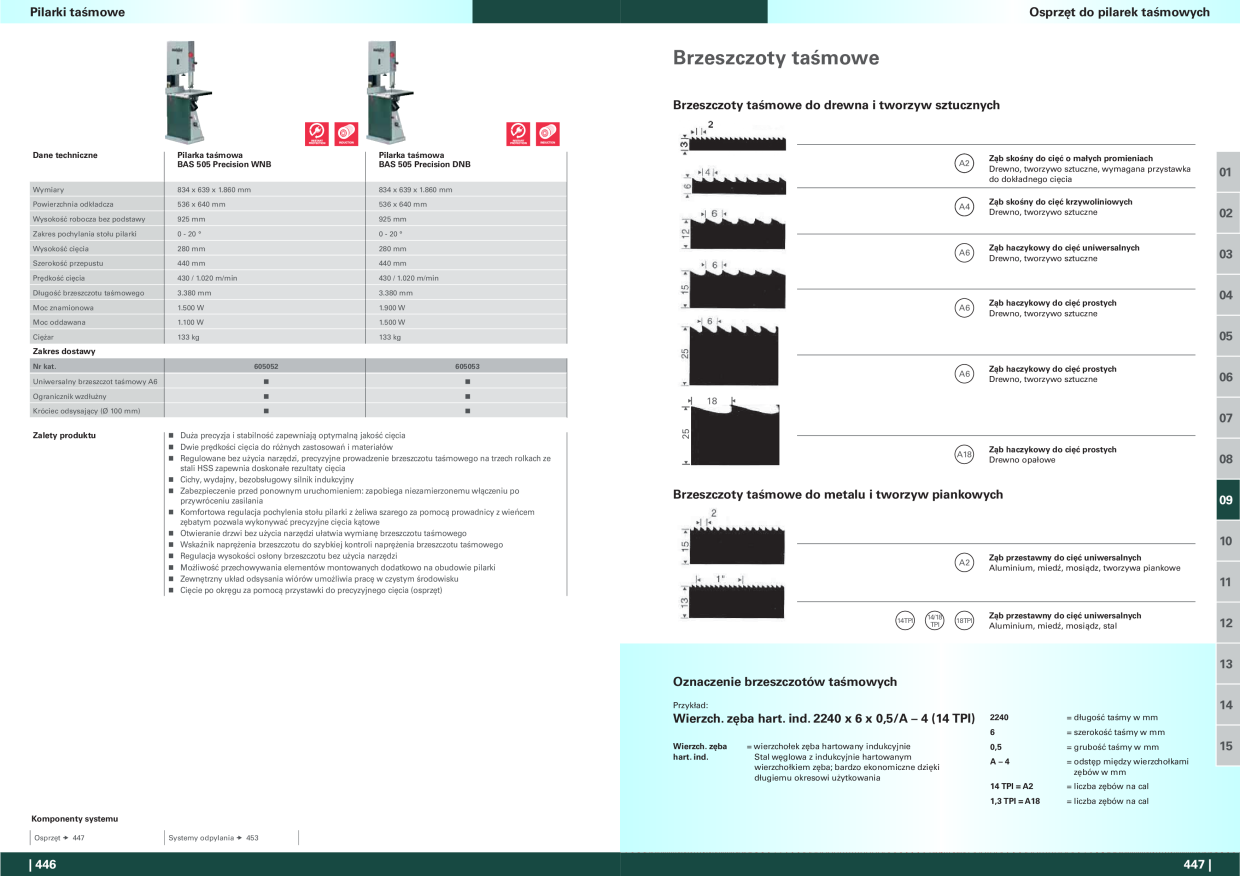
Task: Click the 14TPI round badge
Action: pos(905,621)
